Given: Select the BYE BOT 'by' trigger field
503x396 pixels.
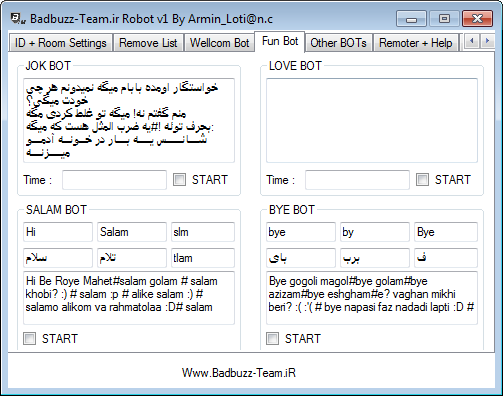Looking at the screenshot, I should coord(375,232).
